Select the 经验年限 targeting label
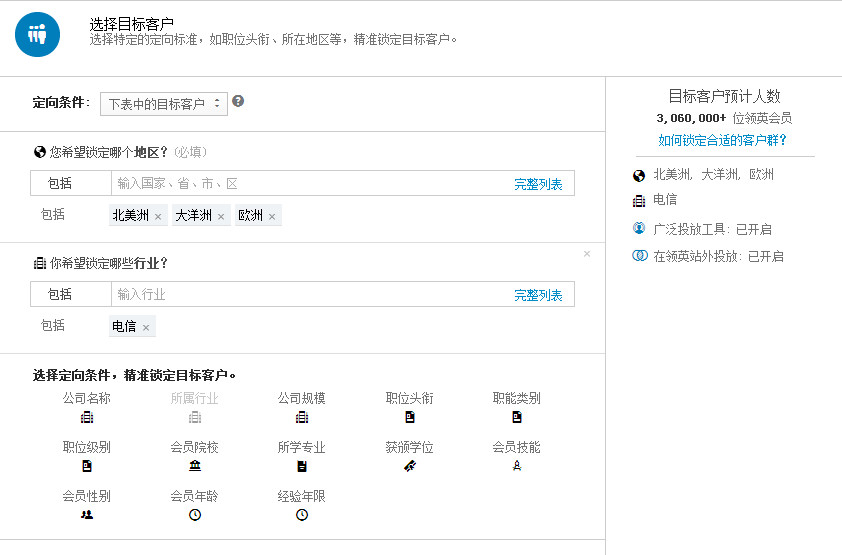 tap(302, 496)
